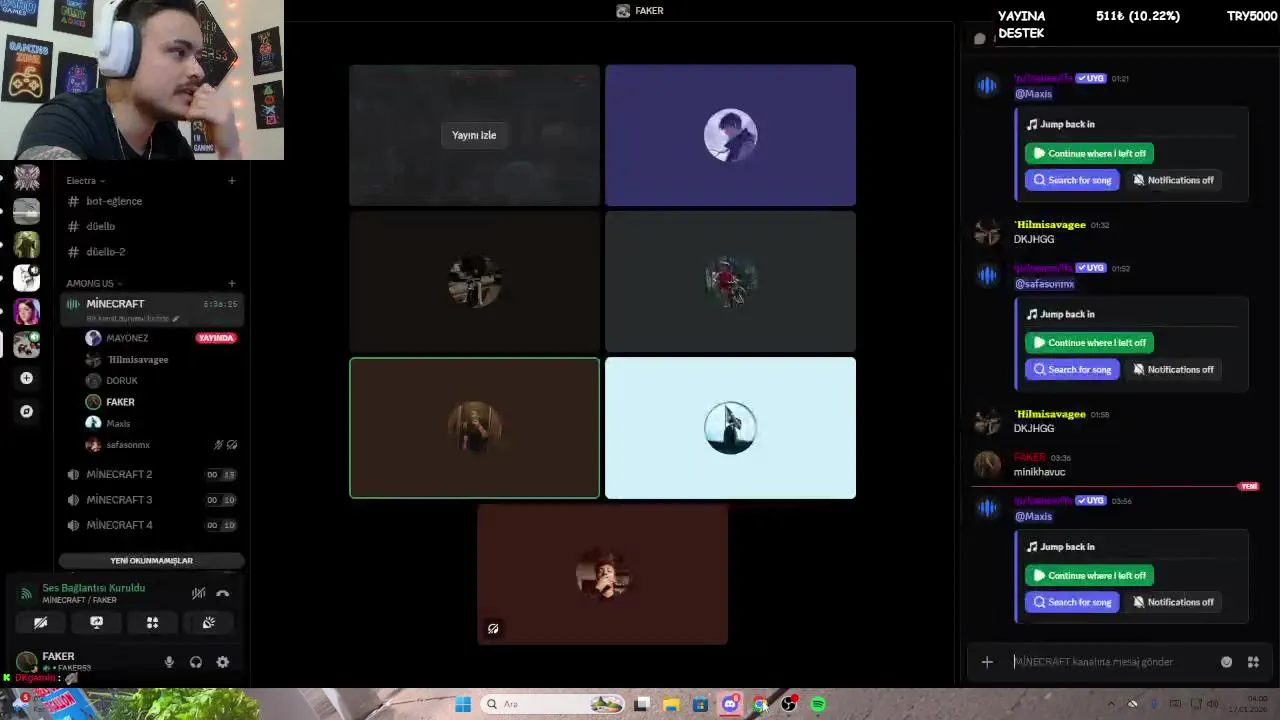Create a channel in AMONG US category

(x=232, y=284)
